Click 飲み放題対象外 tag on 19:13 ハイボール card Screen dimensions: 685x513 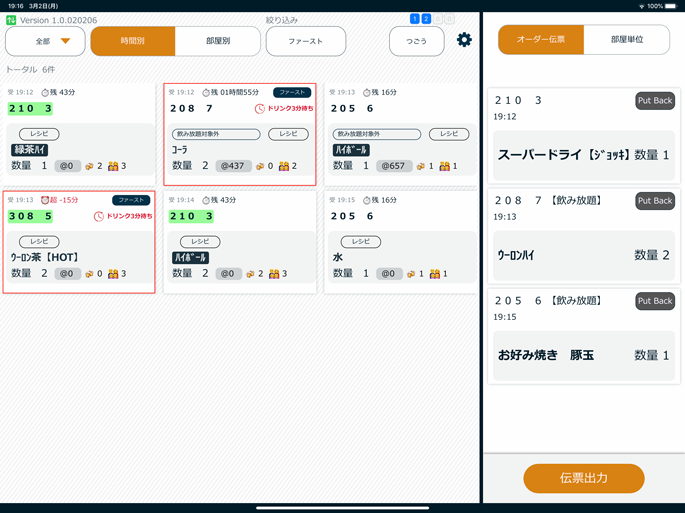pyautogui.click(x=377, y=134)
